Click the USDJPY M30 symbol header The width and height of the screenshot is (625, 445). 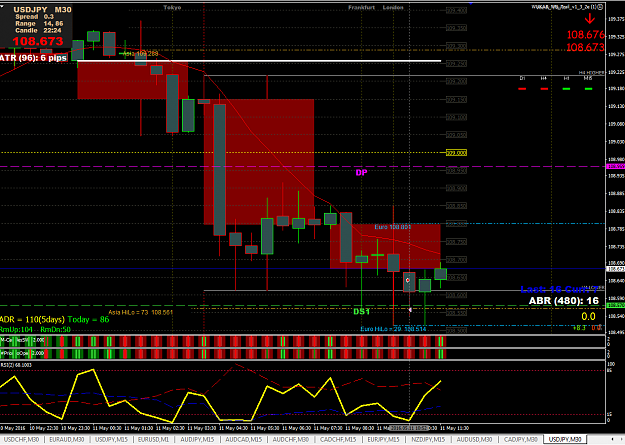(x=43, y=10)
